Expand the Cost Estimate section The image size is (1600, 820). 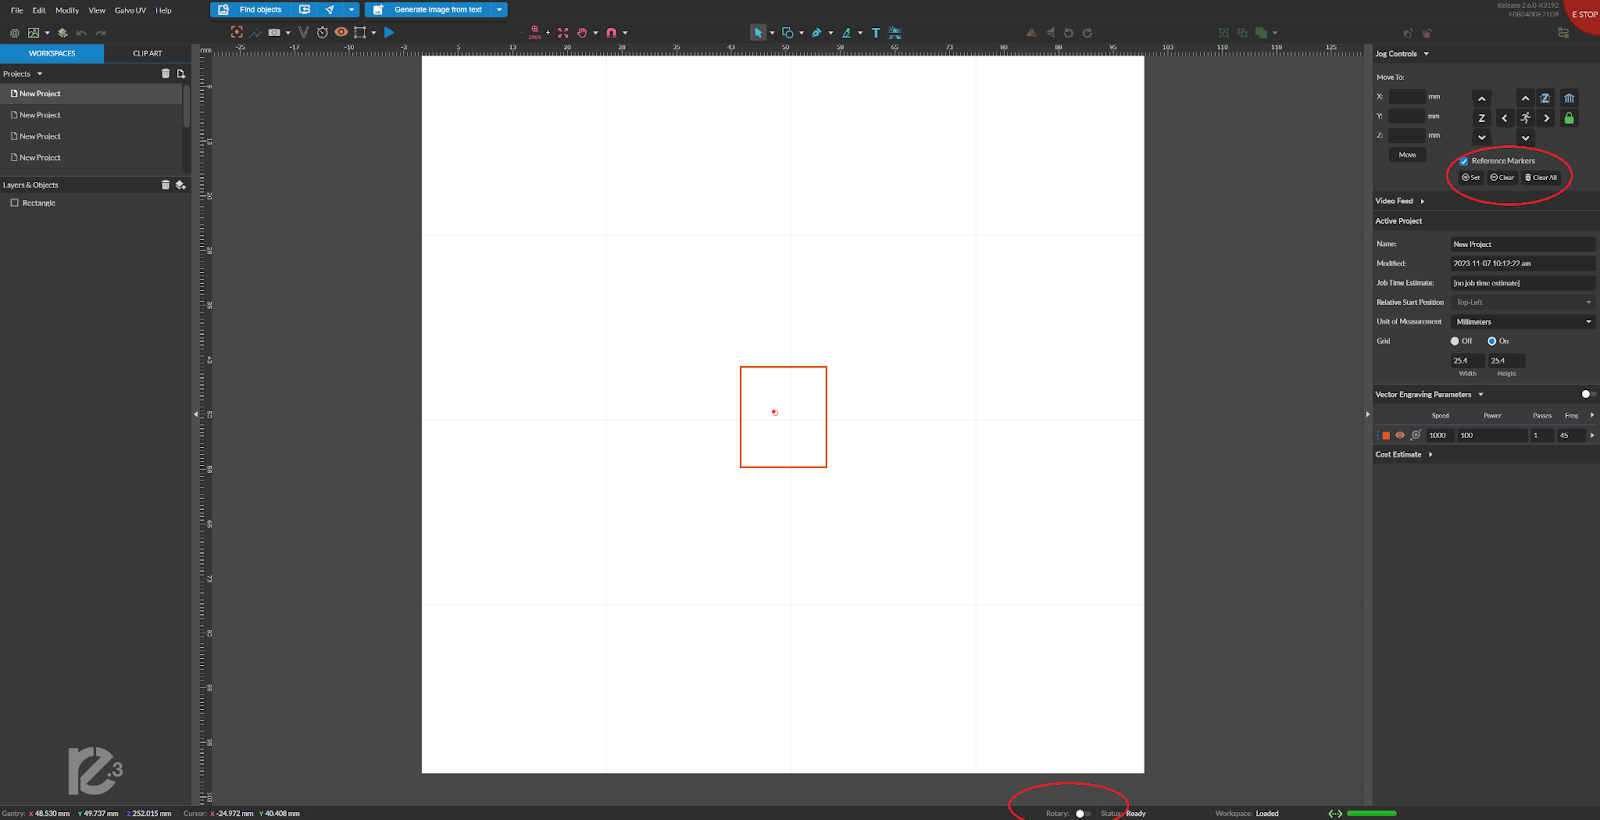[x=1430, y=455]
